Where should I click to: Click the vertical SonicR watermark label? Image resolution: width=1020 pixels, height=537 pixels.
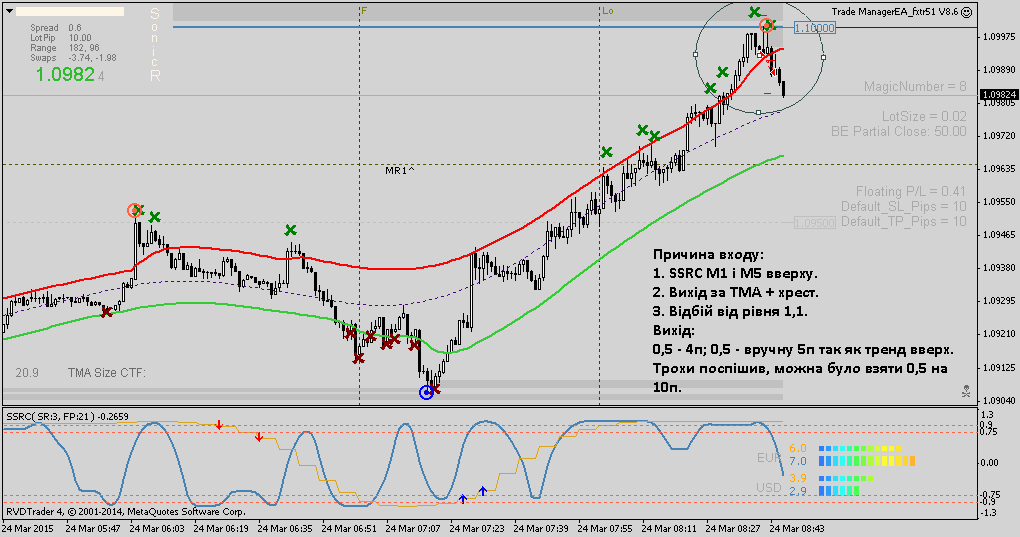click(x=155, y=44)
